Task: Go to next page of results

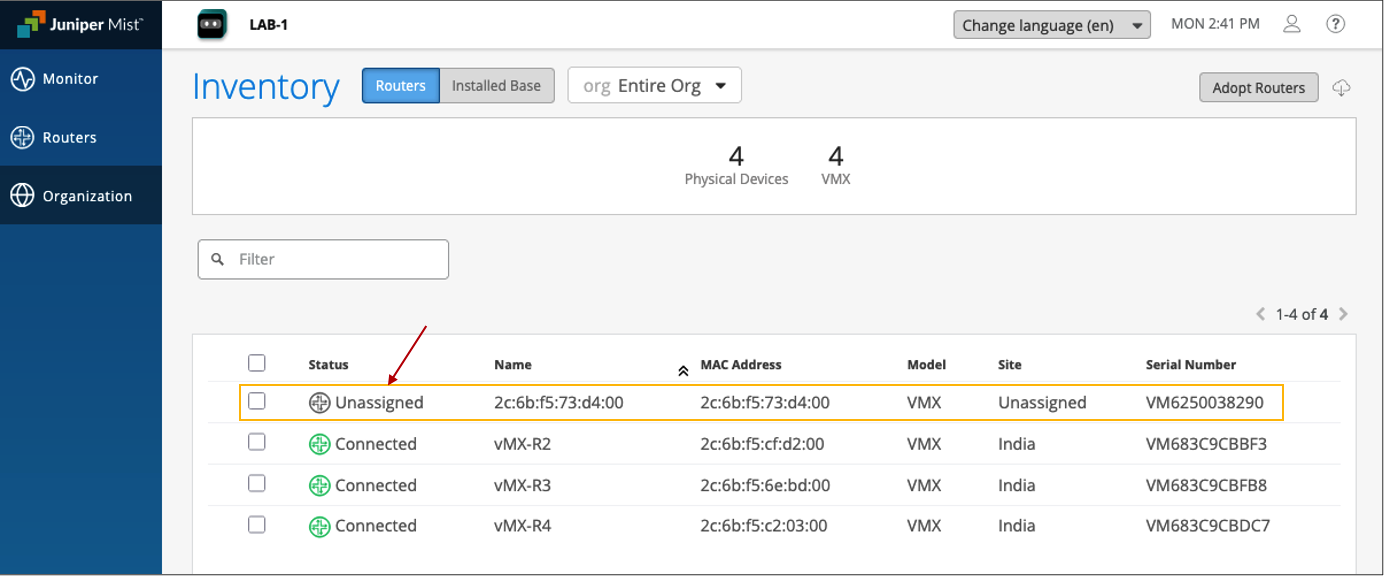Action: click(x=1343, y=314)
